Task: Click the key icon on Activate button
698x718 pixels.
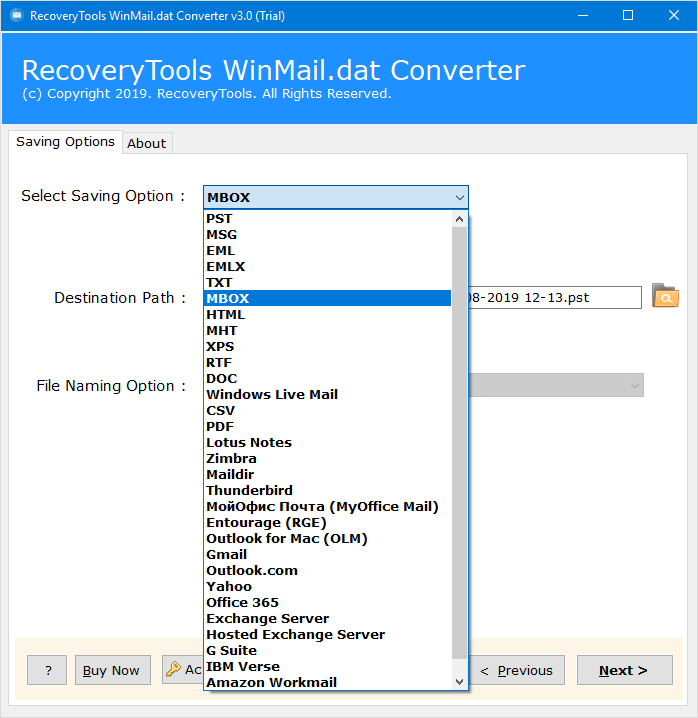Action: [173, 669]
